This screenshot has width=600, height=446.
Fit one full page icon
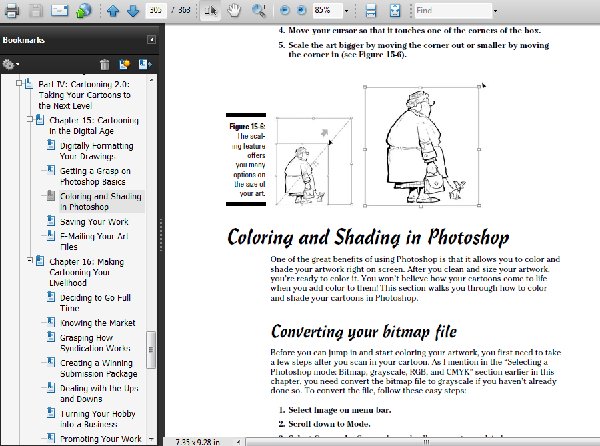click(395, 11)
